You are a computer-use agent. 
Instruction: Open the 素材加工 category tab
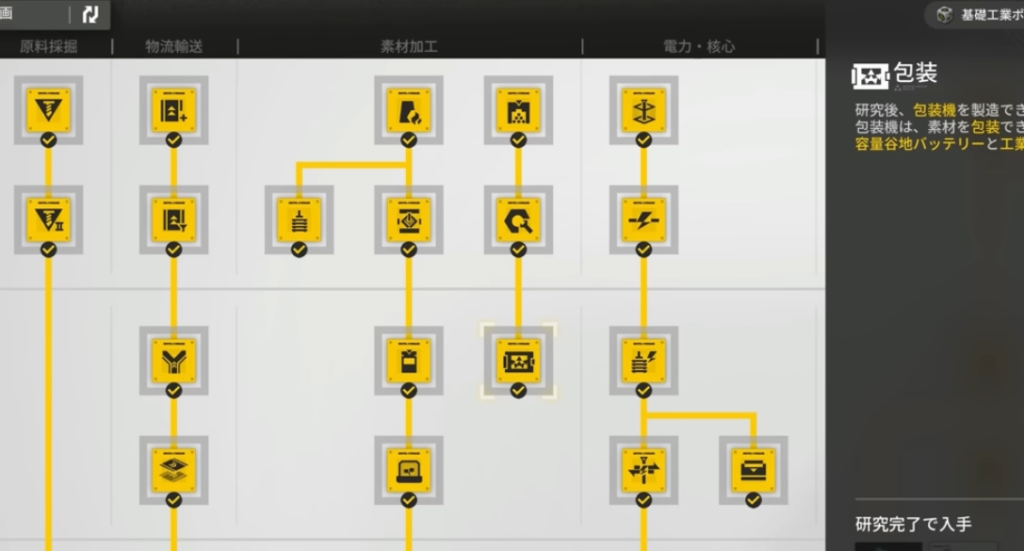tap(409, 46)
